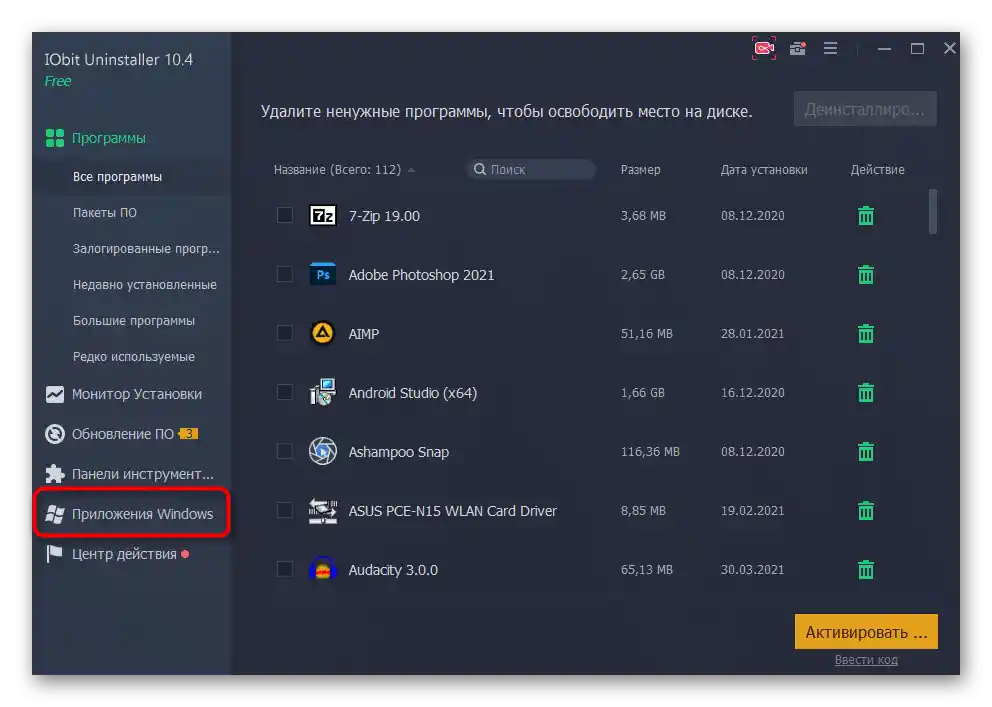
Task: Click the trash icon for Audacity 3.0.0
Action: [x=865, y=570]
